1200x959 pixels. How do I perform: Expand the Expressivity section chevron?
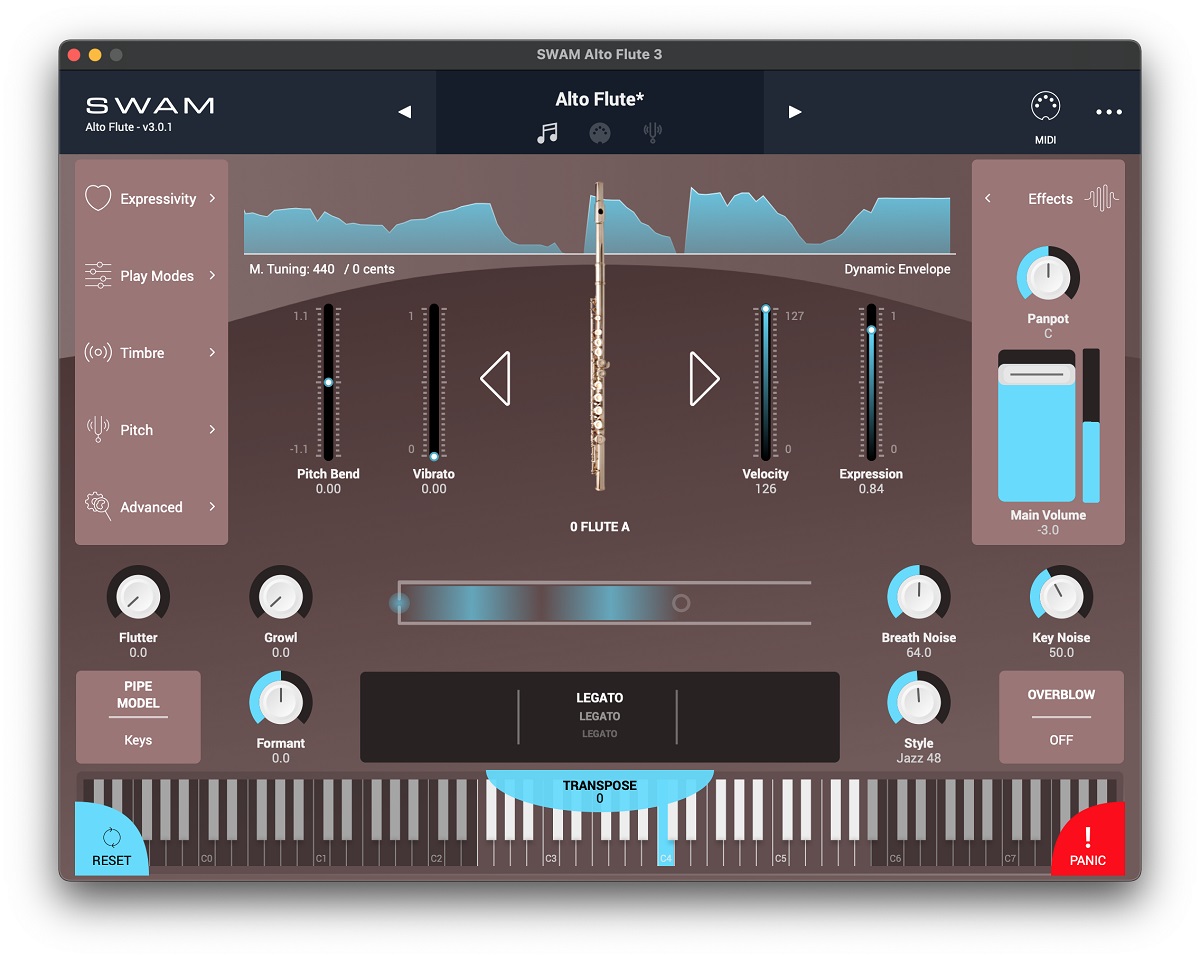(x=212, y=198)
